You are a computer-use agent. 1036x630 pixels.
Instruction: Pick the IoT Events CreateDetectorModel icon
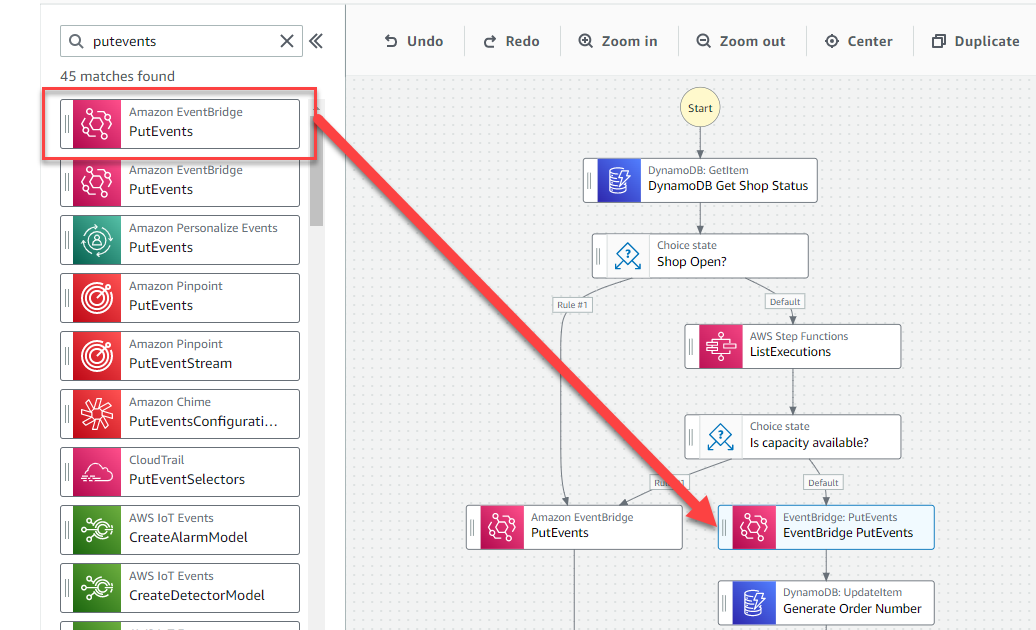coord(96,588)
